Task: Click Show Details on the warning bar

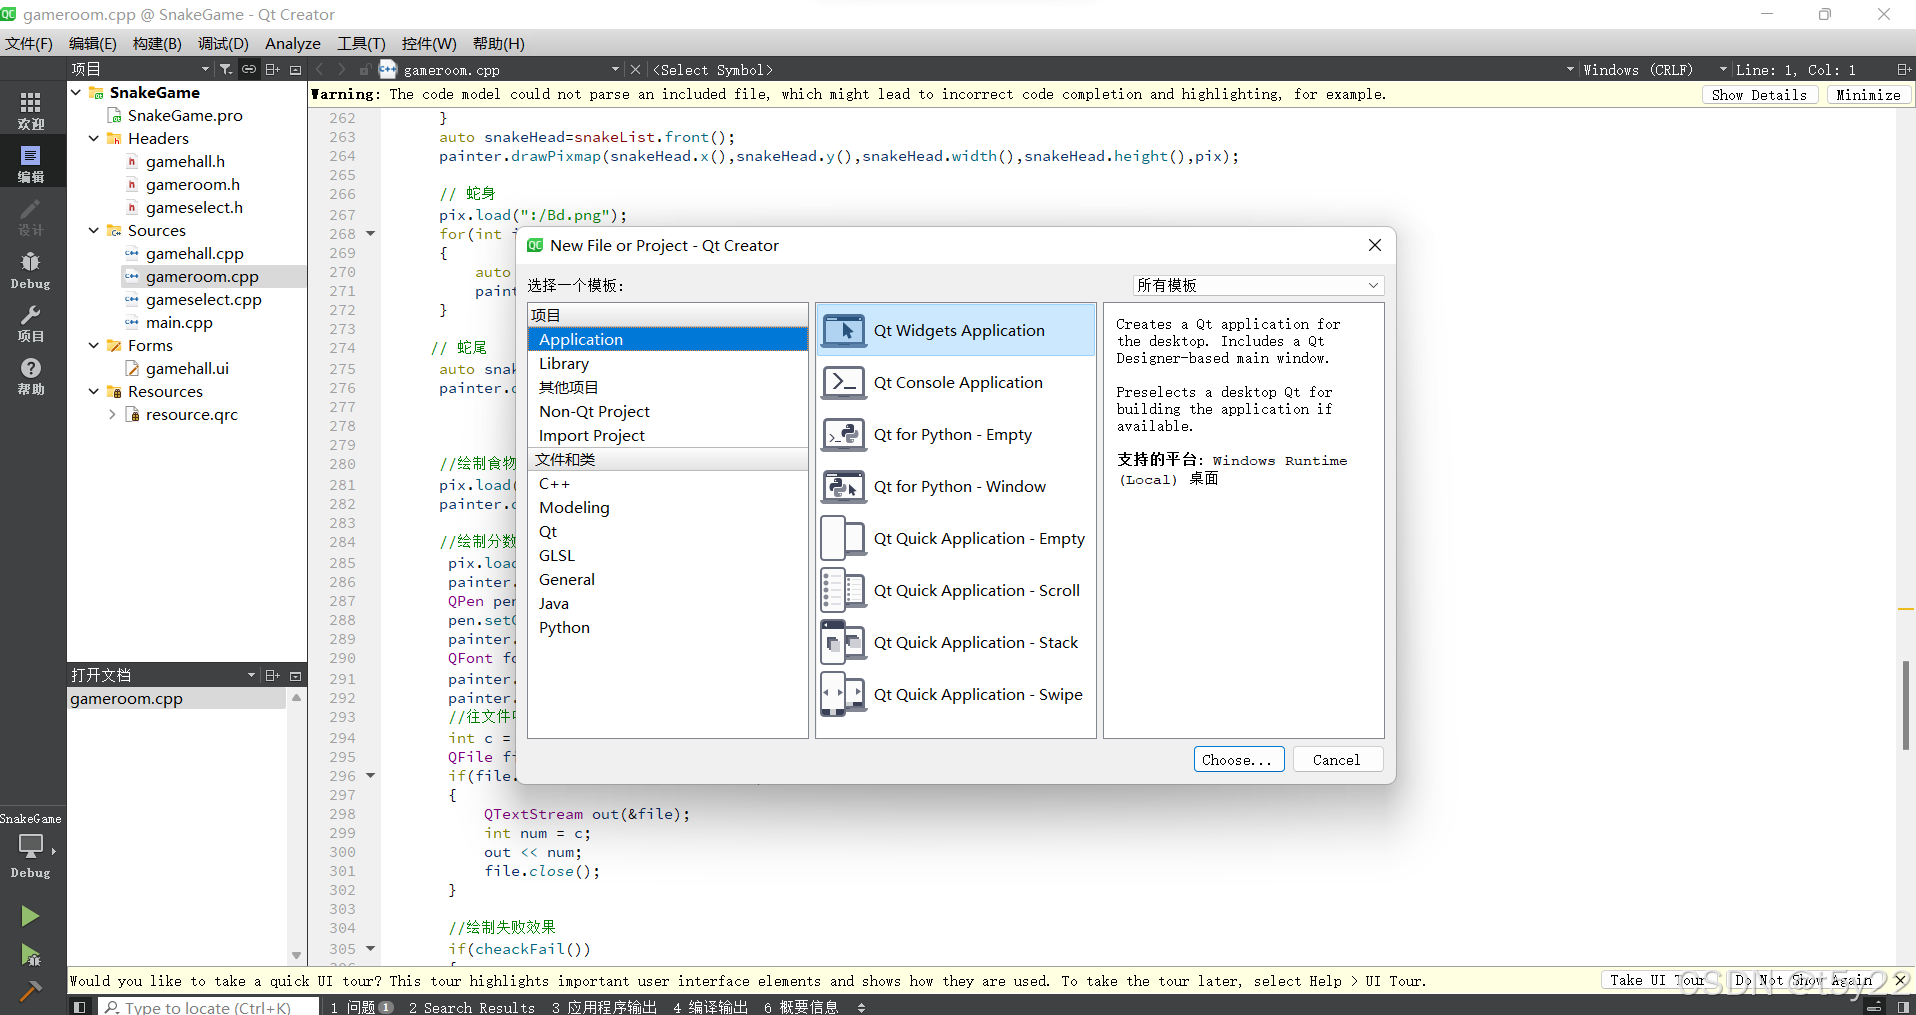Action: point(1759,95)
